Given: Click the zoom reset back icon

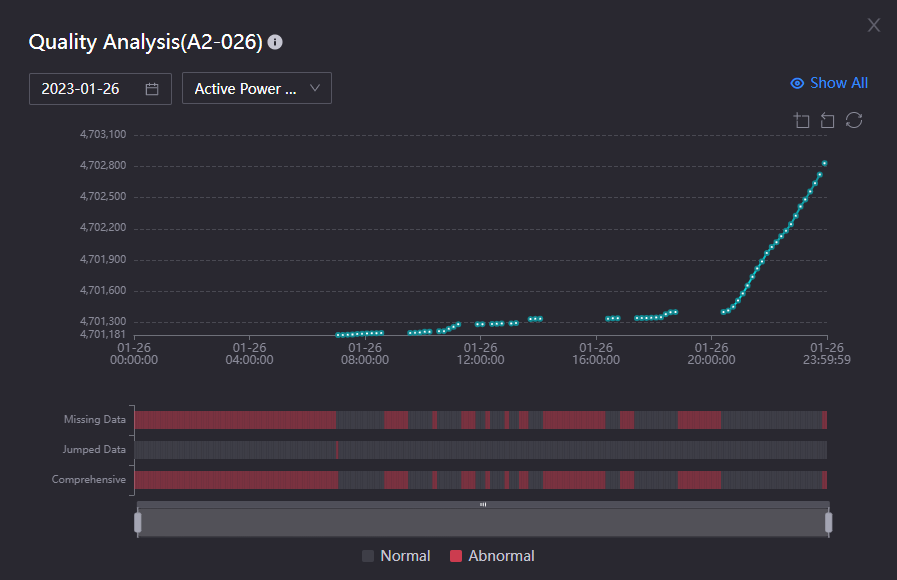Looking at the screenshot, I should [x=827, y=121].
